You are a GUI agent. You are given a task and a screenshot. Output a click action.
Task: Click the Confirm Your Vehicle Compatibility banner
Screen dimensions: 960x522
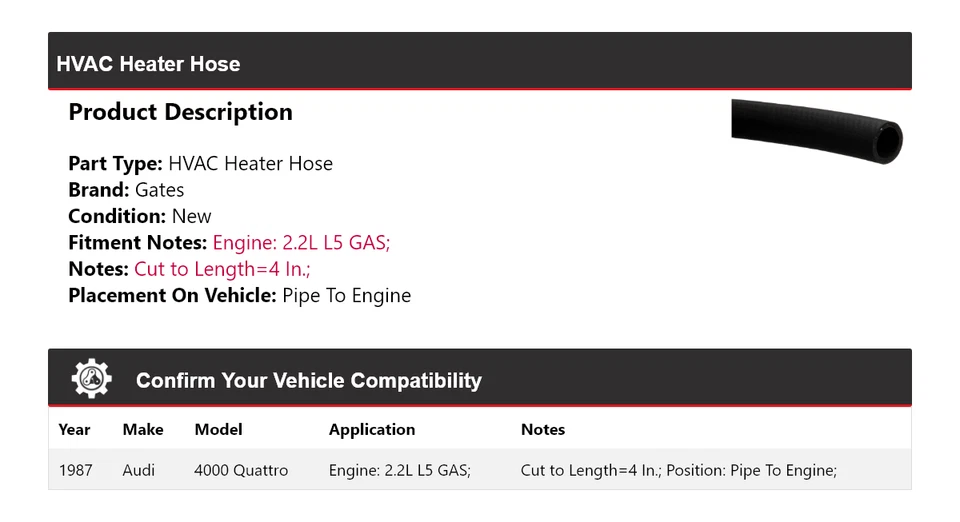pos(308,381)
